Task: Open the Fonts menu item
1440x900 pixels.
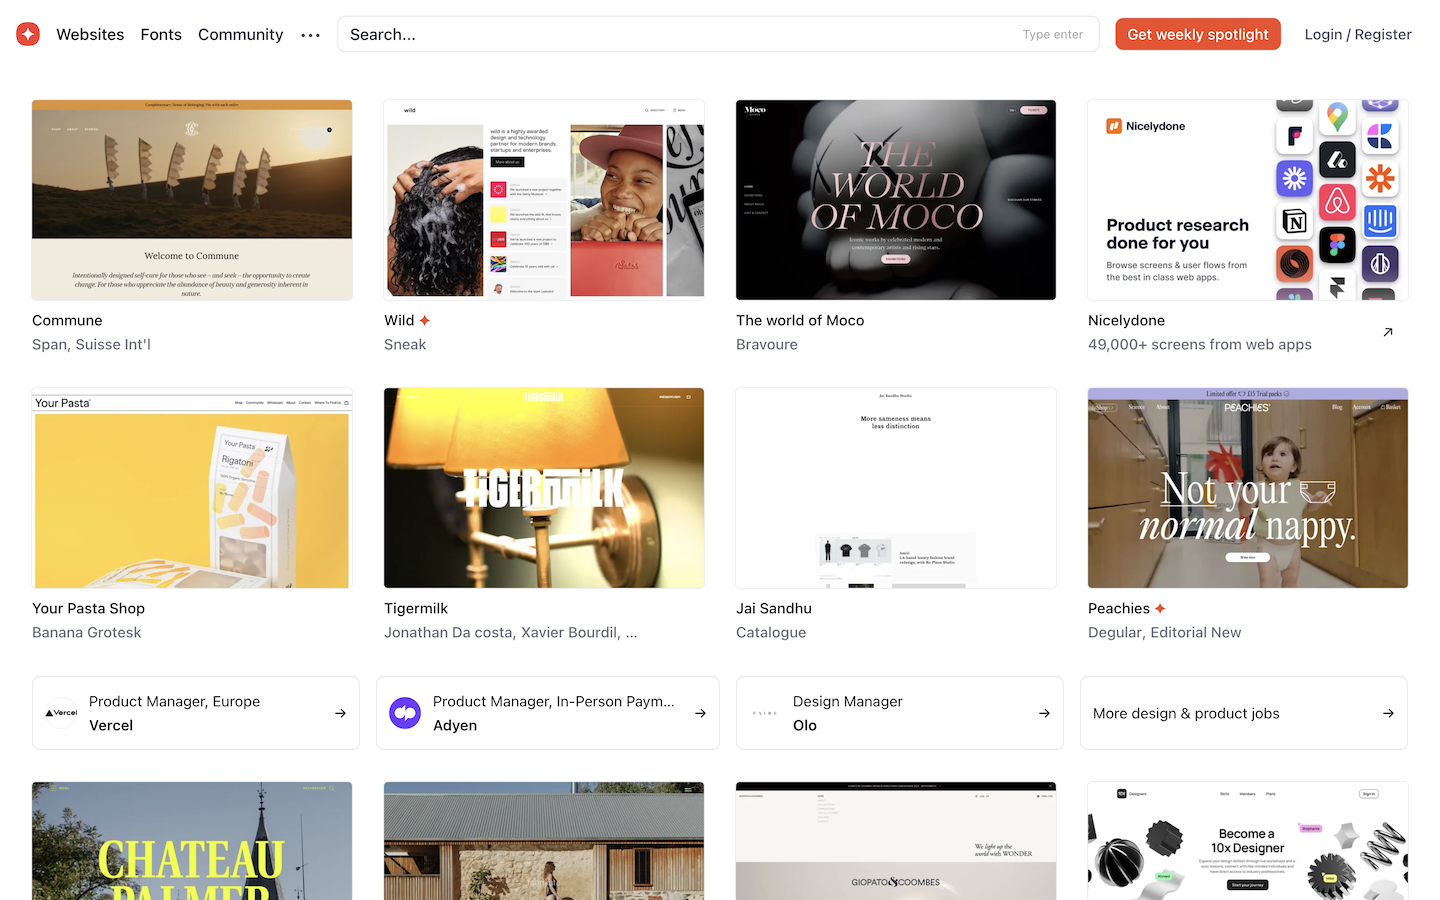Action: [161, 34]
